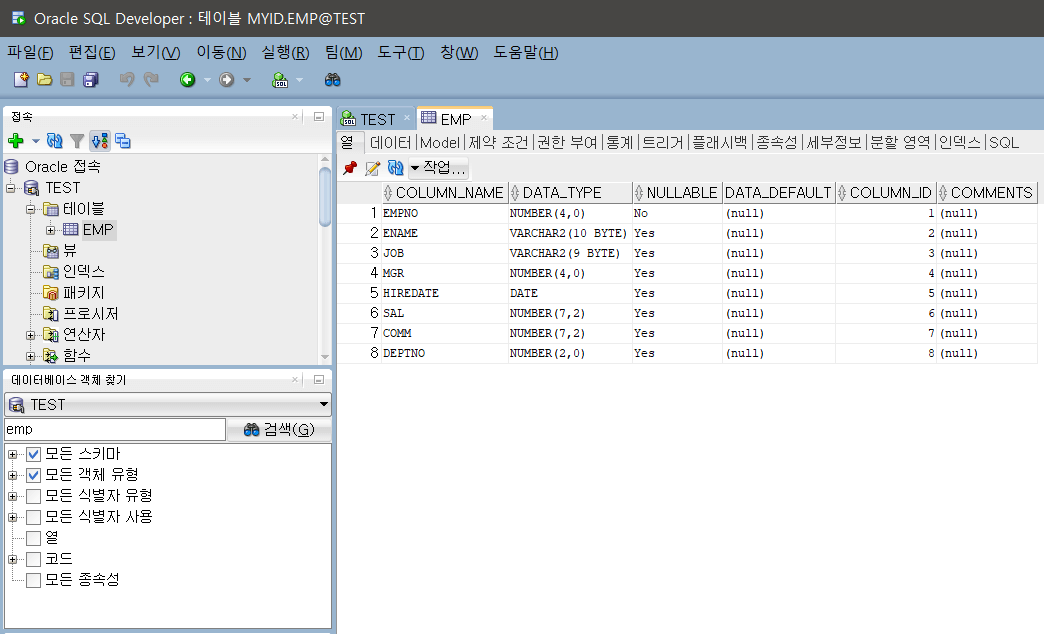Click the collapse-all icon in connections toolbar
The height and width of the screenshot is (634, 1044).
[x=123, y=141]
